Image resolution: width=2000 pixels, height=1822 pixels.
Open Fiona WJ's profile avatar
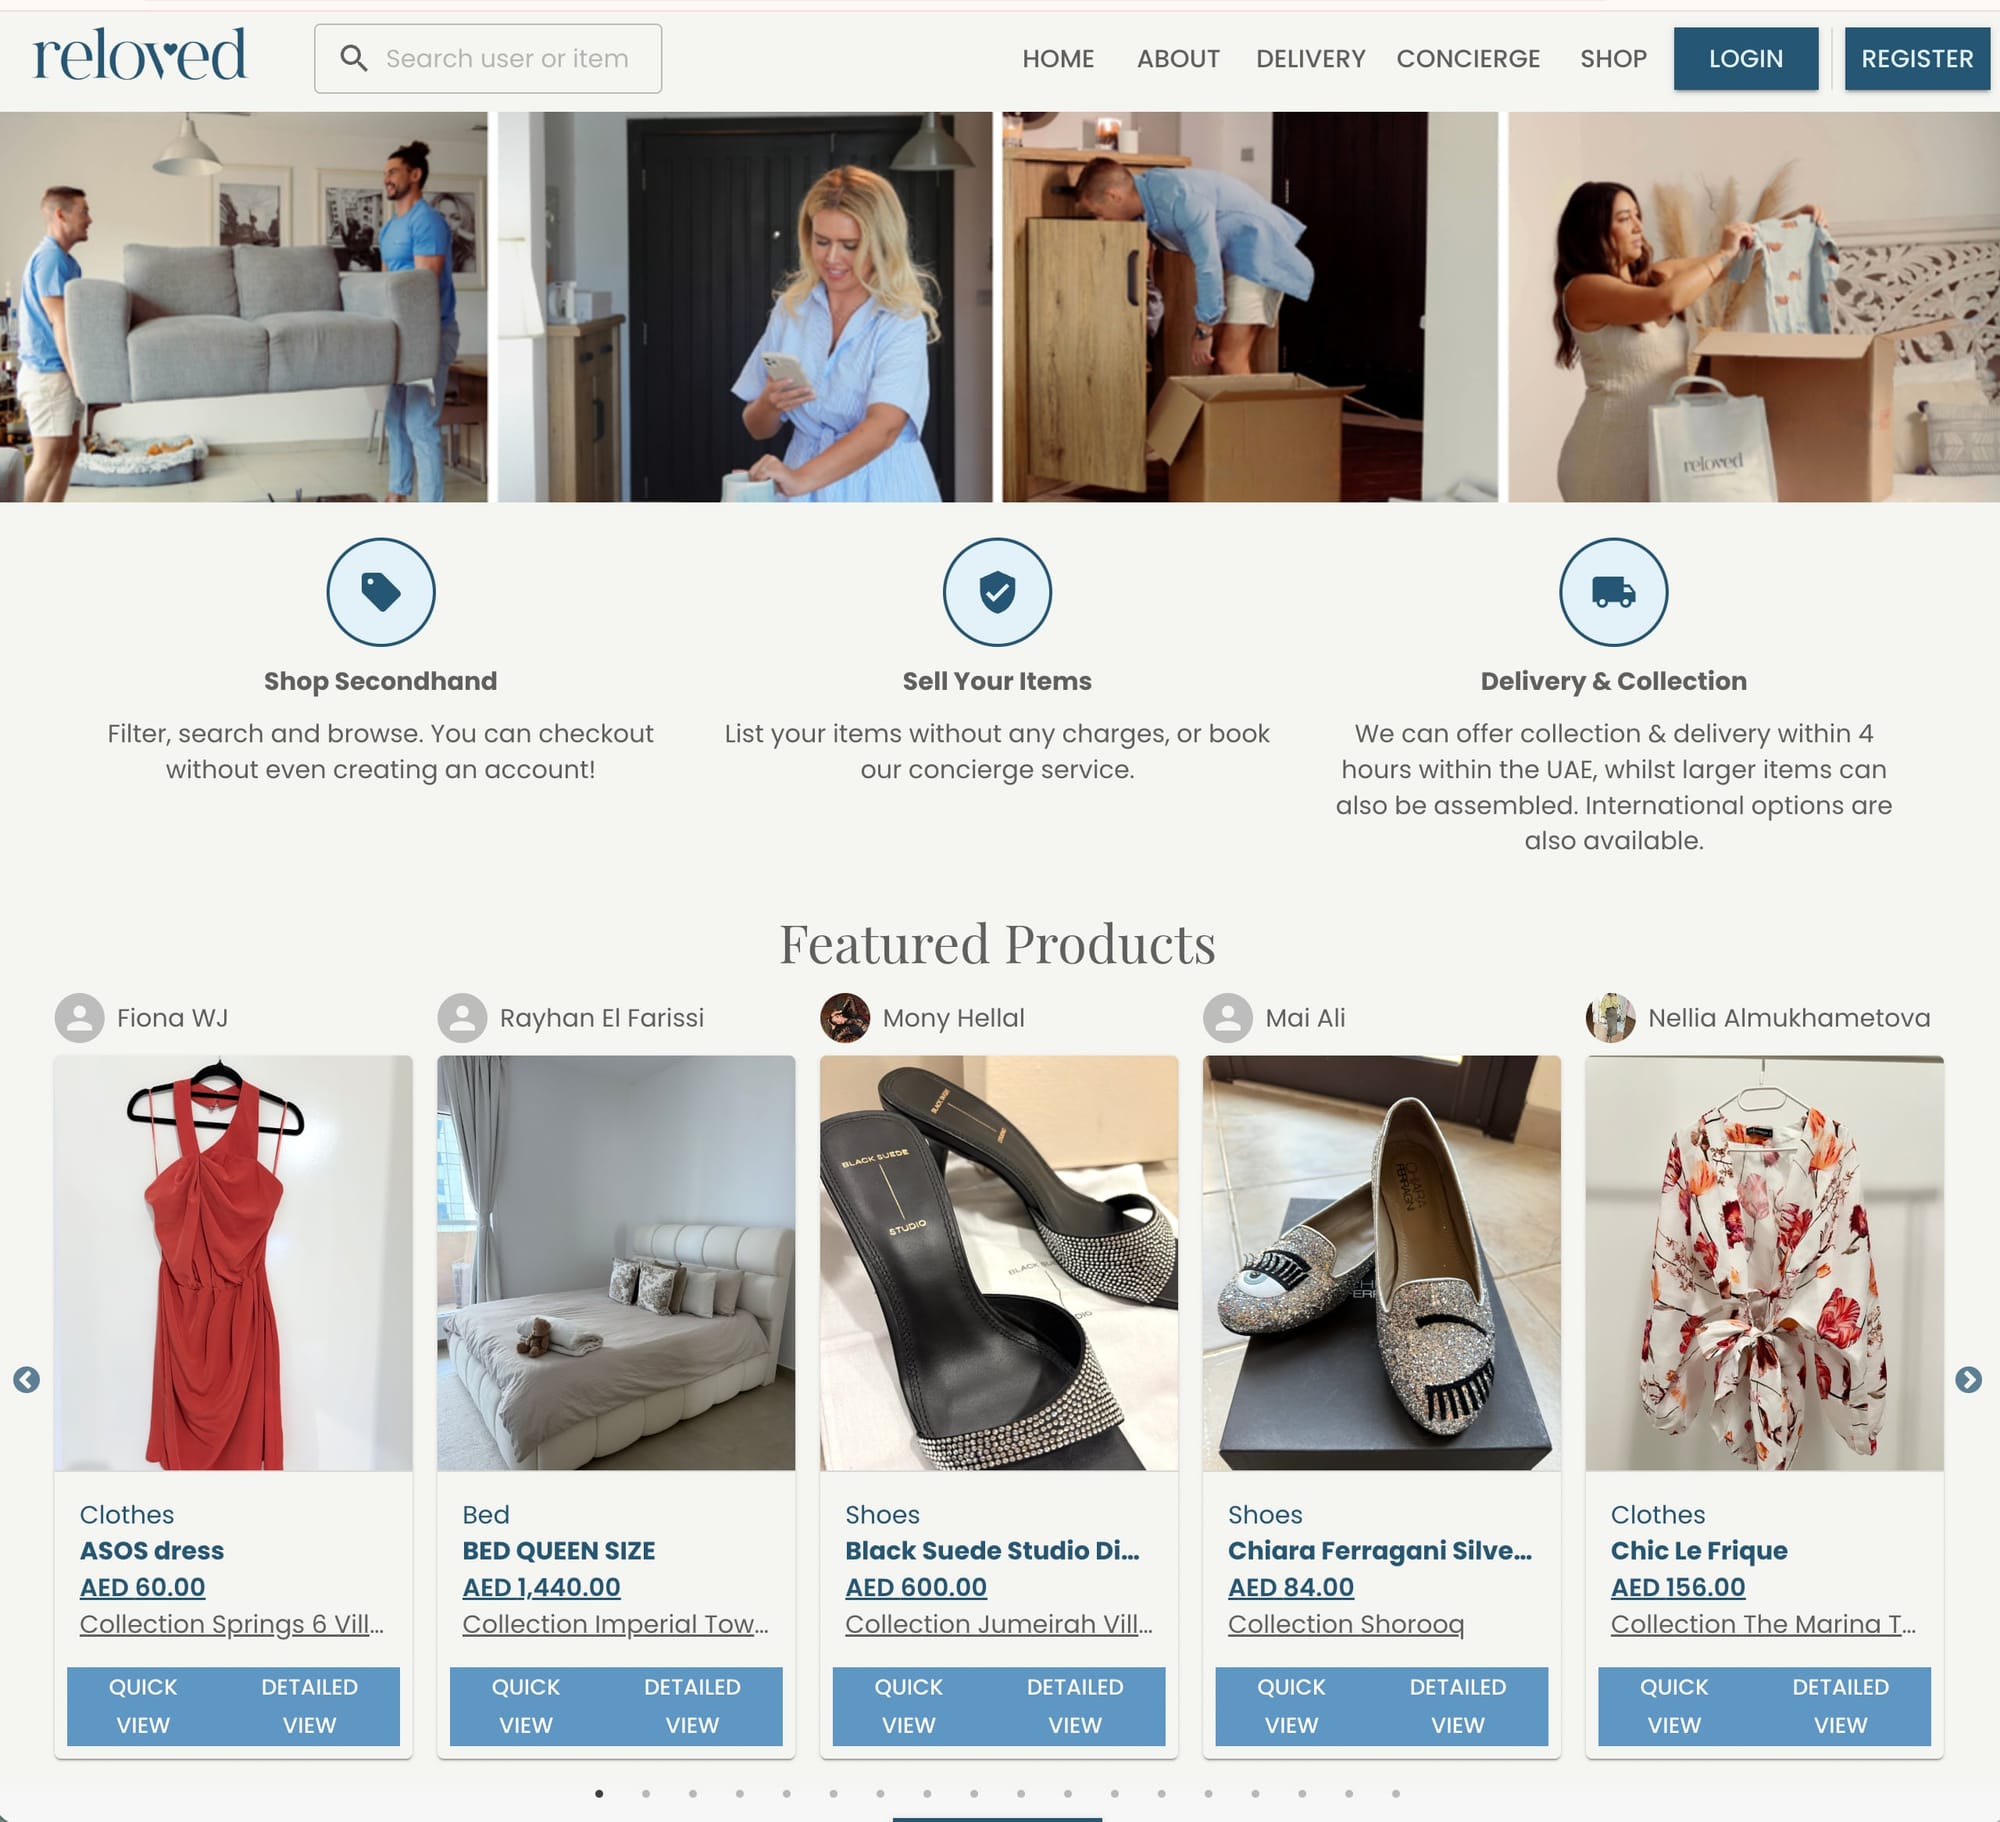click(80, 1018)
